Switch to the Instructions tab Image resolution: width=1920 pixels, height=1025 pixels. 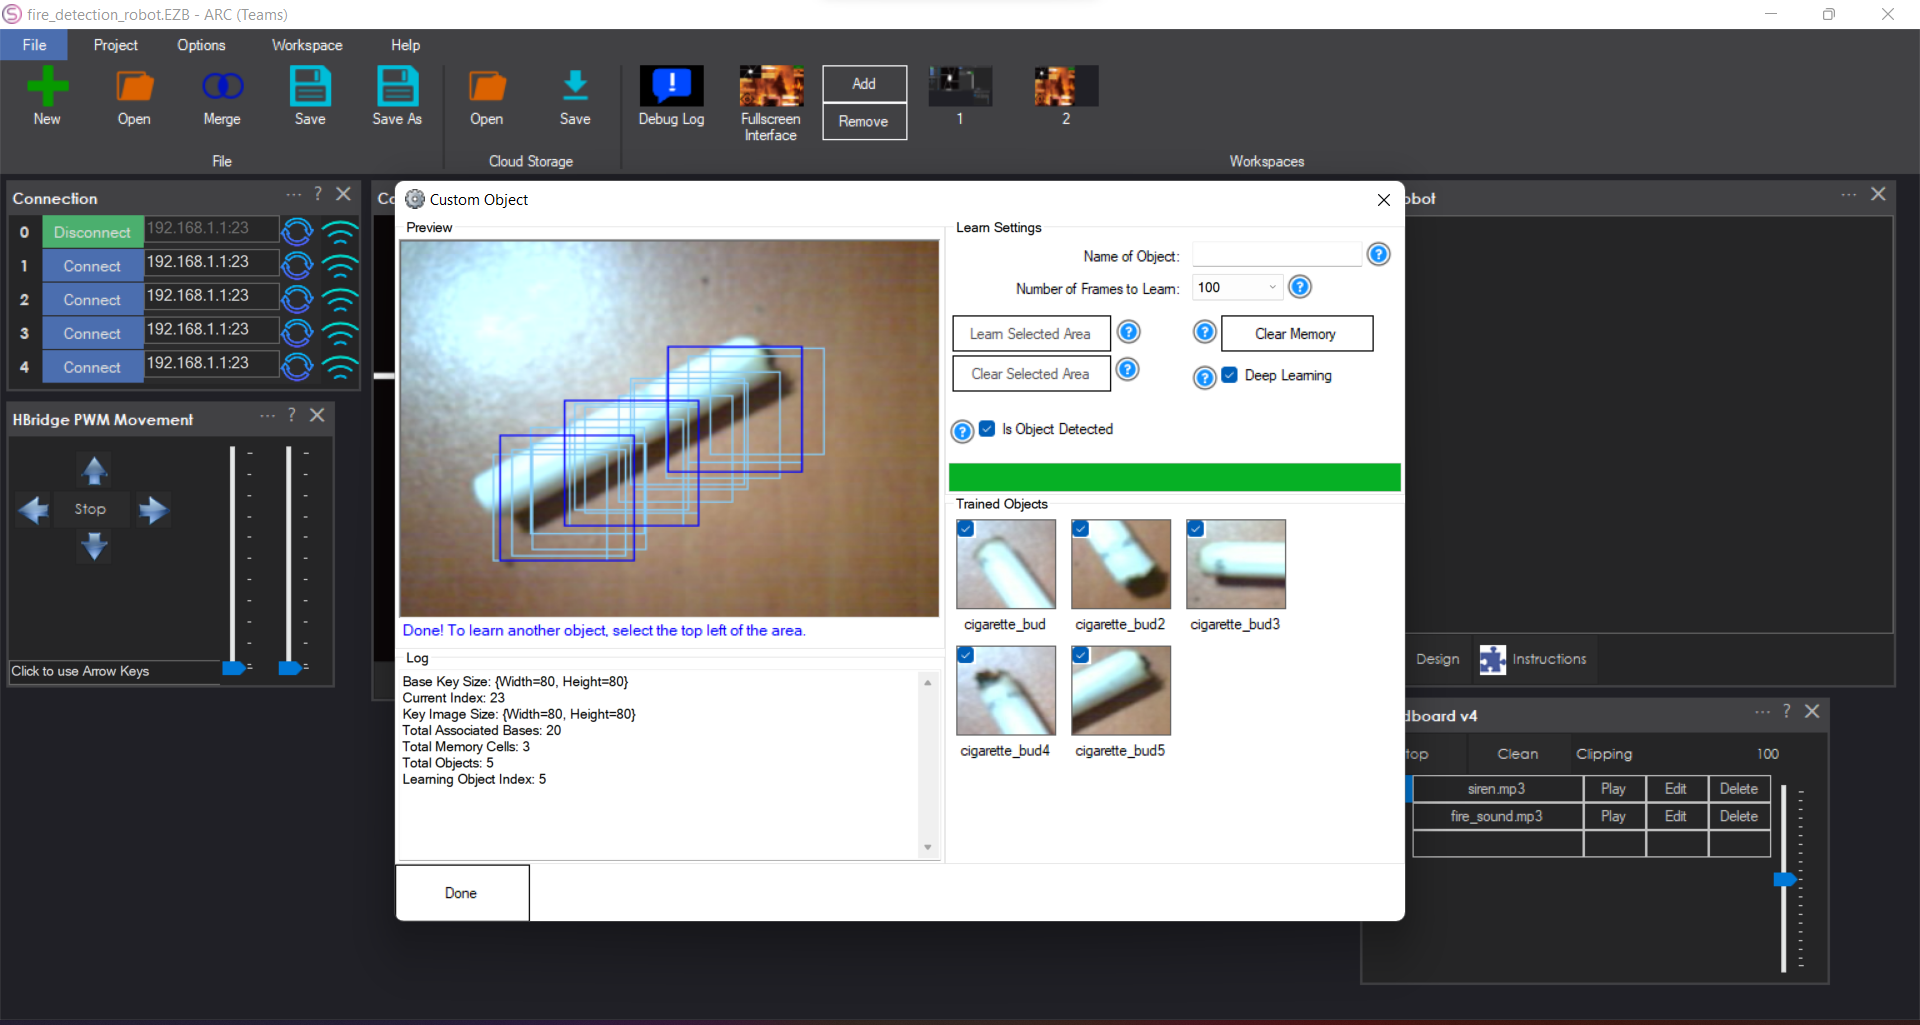1534,658
